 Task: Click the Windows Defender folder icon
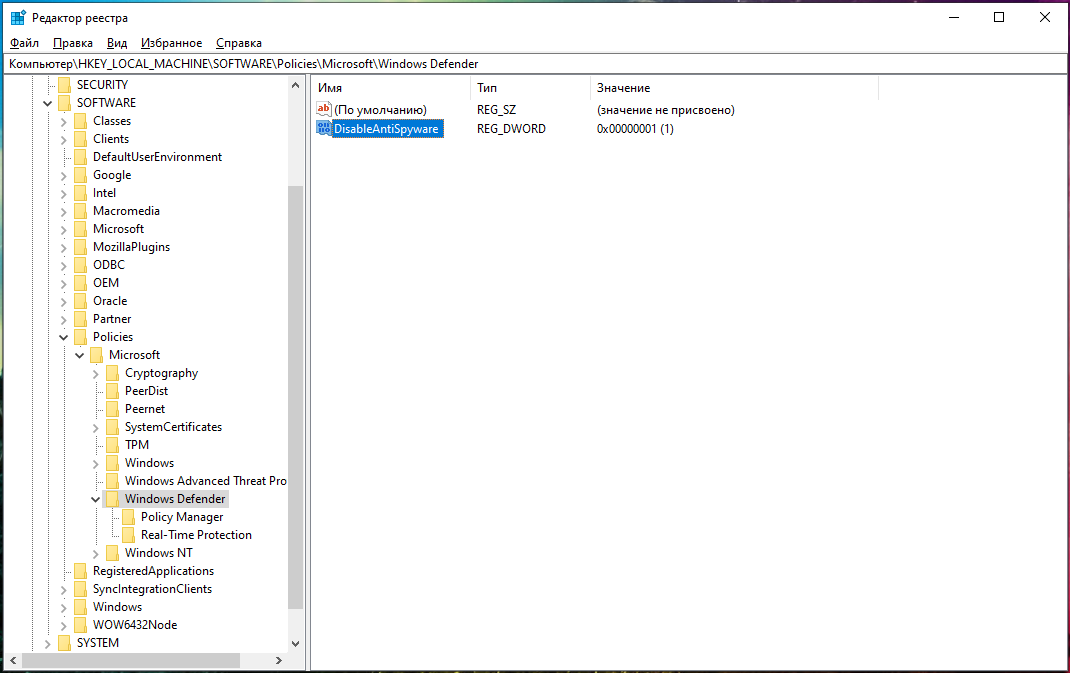click(113, 499)
